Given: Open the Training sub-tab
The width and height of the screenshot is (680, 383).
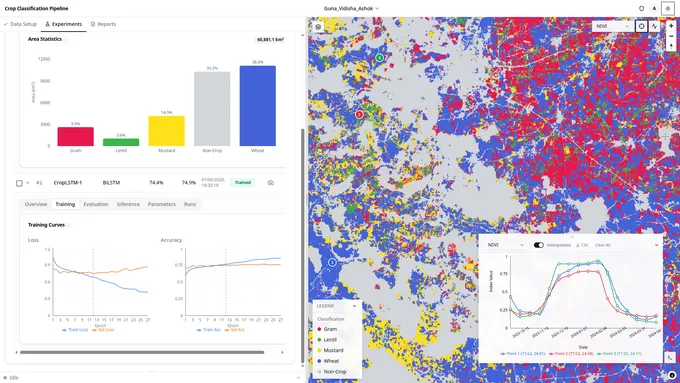Looking at the screenshot, I should [x=65, y=204].
